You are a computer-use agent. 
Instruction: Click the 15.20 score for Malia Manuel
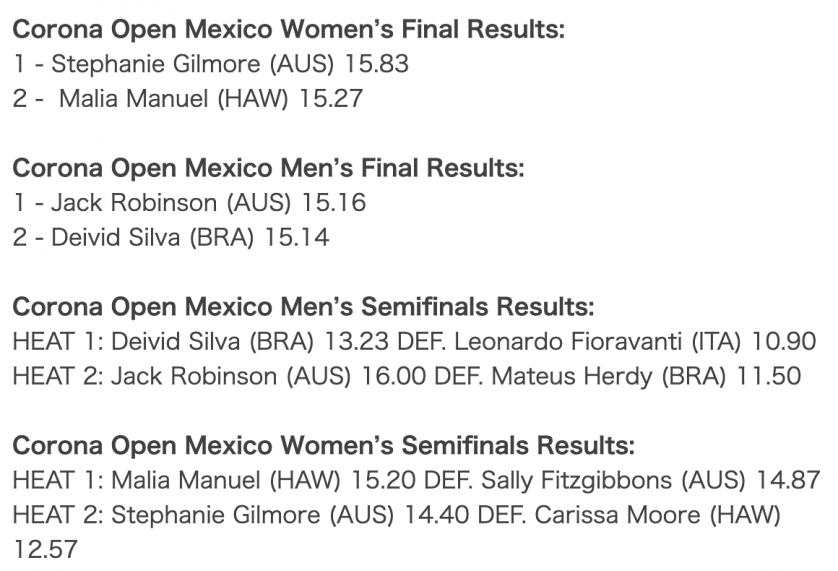383,481
